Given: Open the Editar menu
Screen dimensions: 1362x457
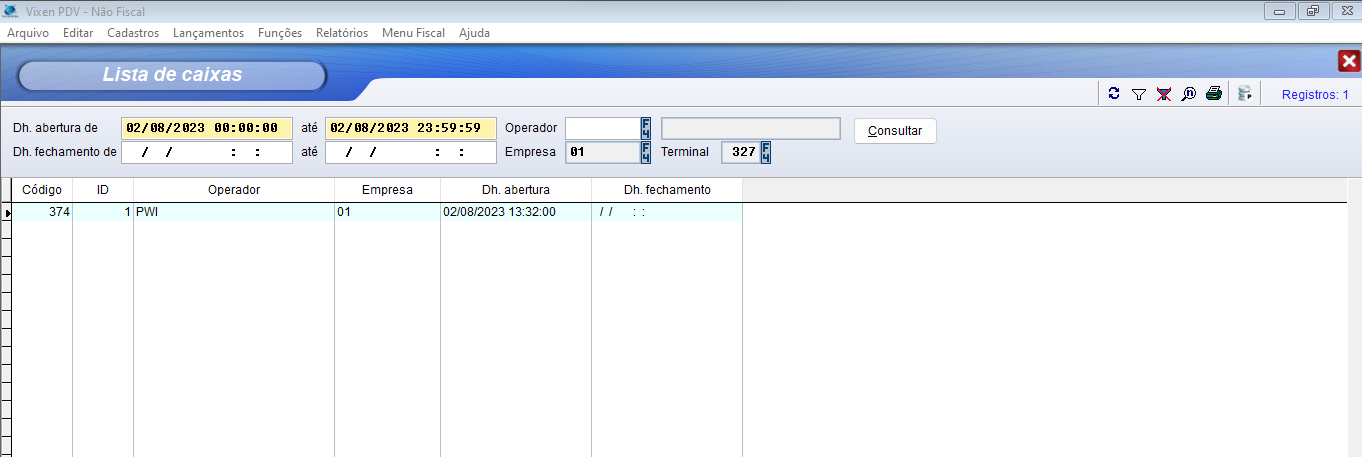Looking at the screenshot, I should pyautogui.click(x=78, y=33).
